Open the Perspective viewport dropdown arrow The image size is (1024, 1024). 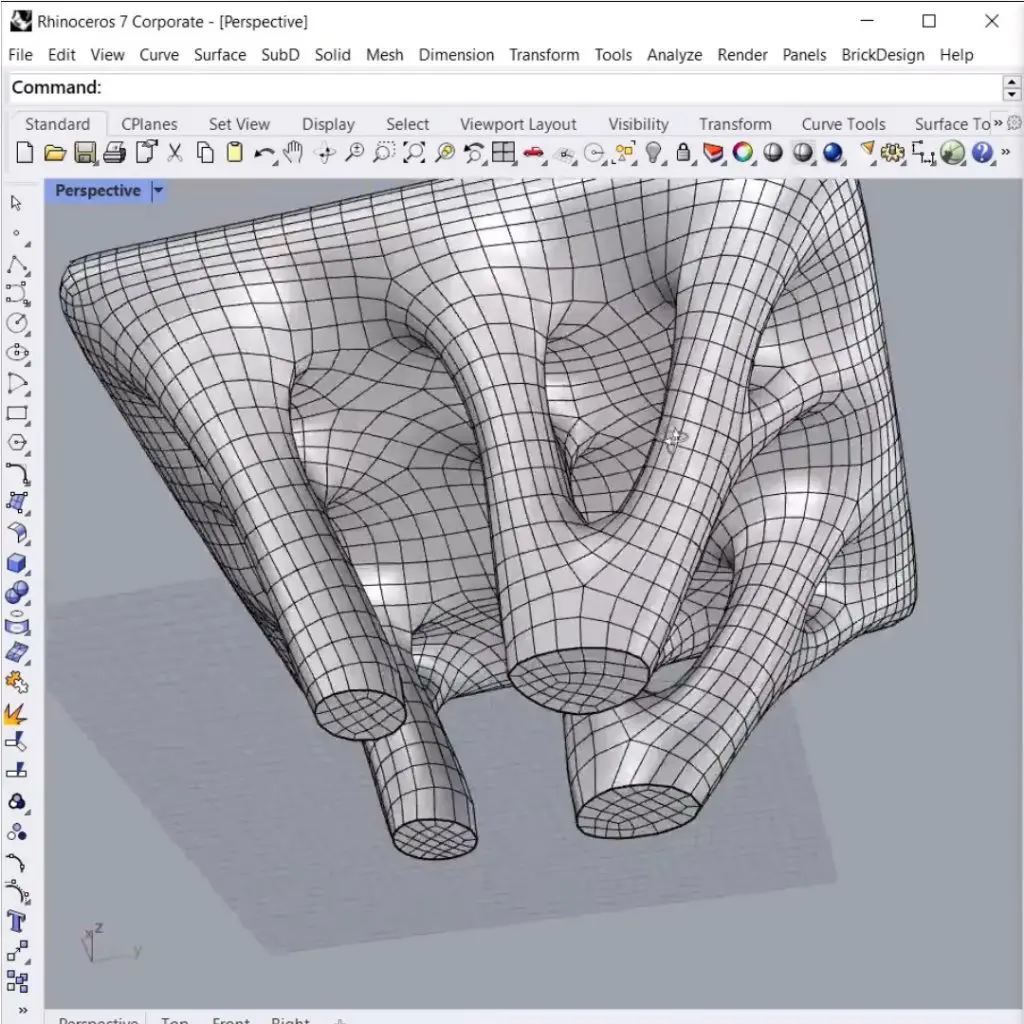point(158,190)
